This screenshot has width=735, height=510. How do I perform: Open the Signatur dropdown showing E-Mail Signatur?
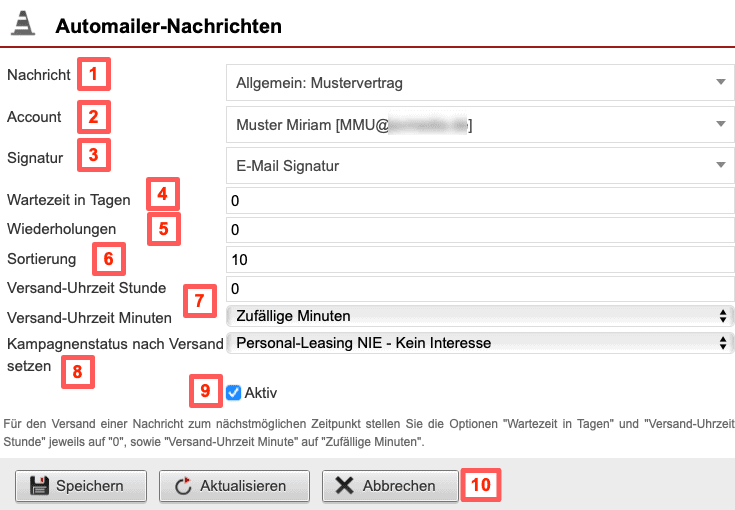pos(480,166)
